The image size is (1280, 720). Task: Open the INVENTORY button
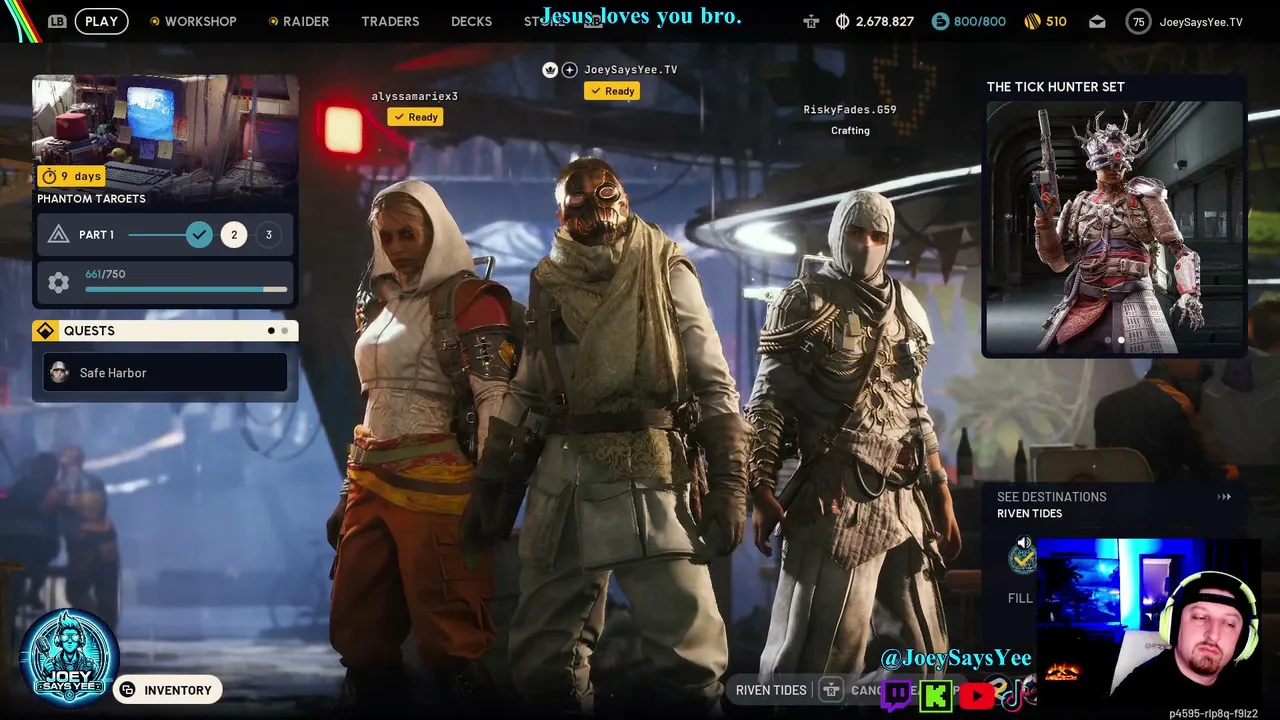tap(167, 690)
